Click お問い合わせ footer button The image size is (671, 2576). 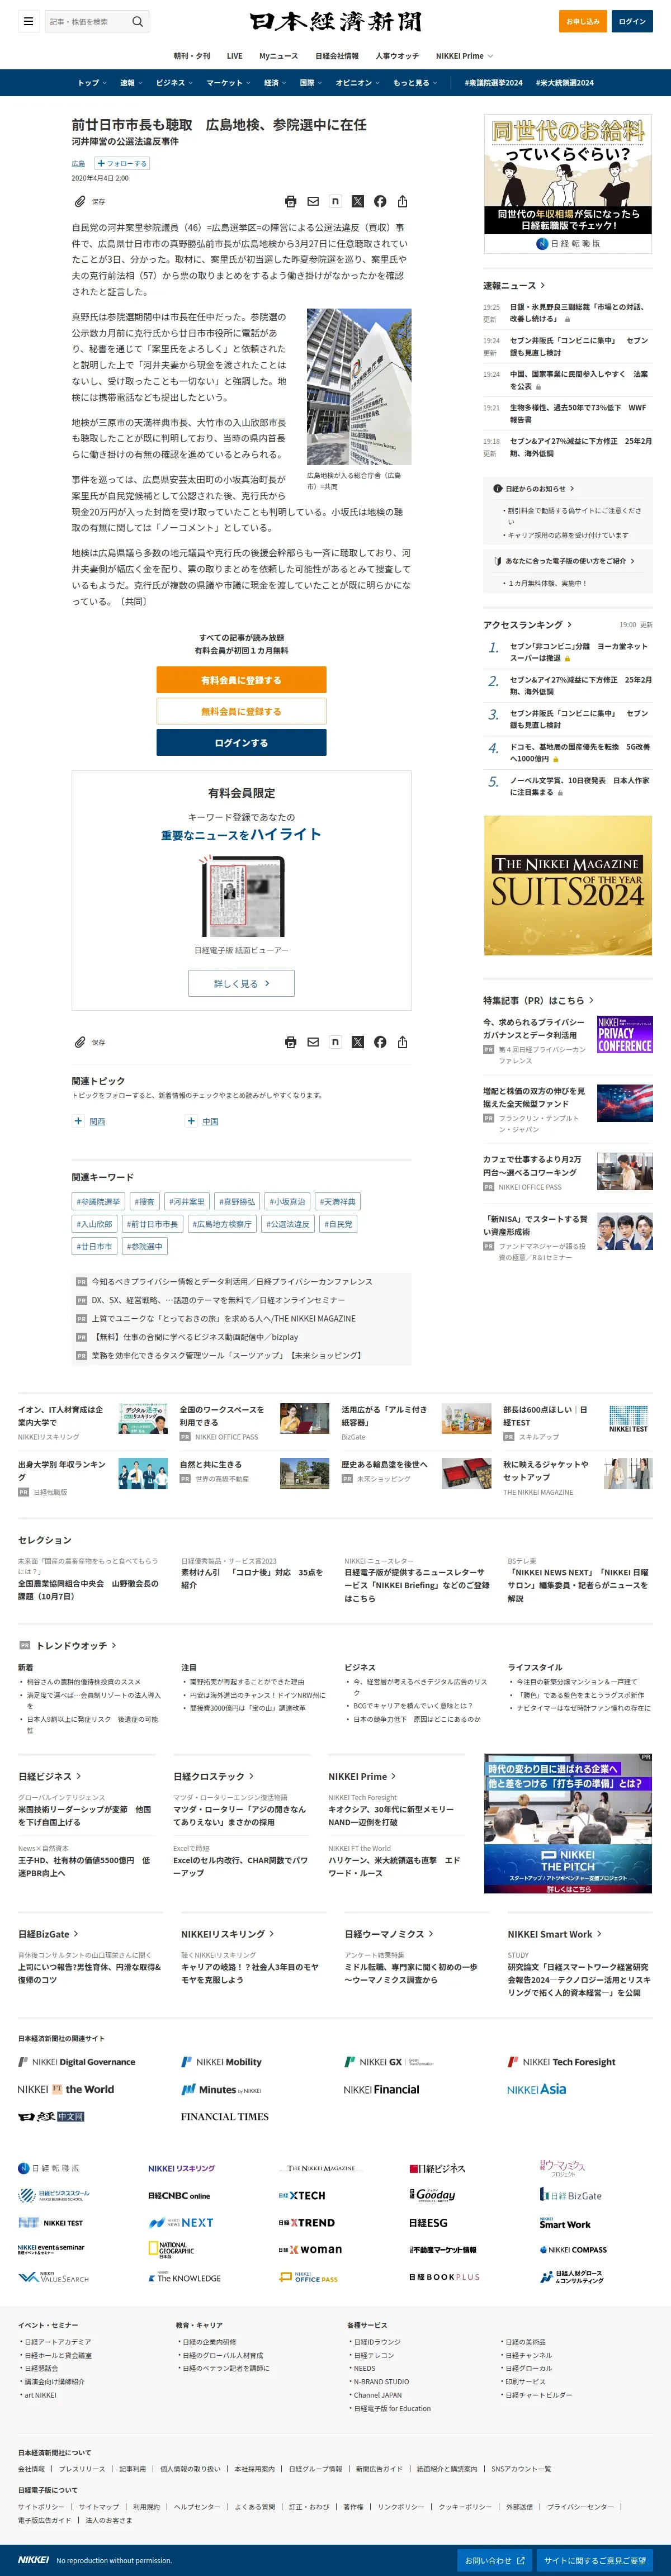495,2560
